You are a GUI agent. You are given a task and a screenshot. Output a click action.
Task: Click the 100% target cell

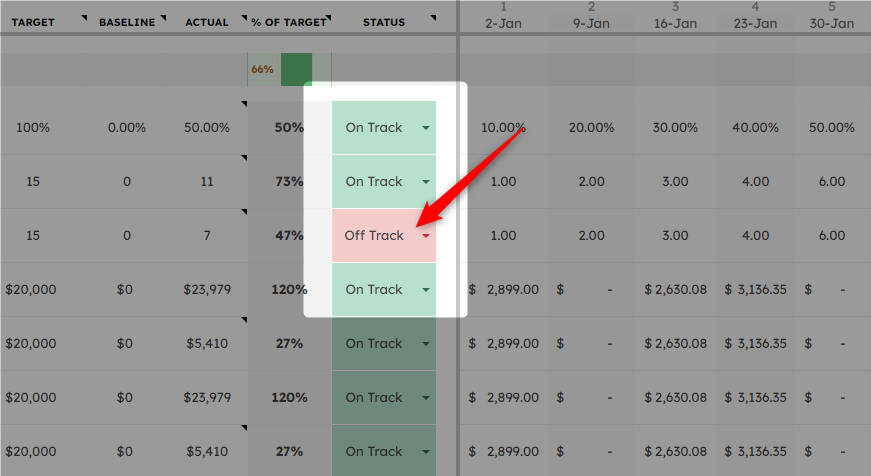(33, 128)
